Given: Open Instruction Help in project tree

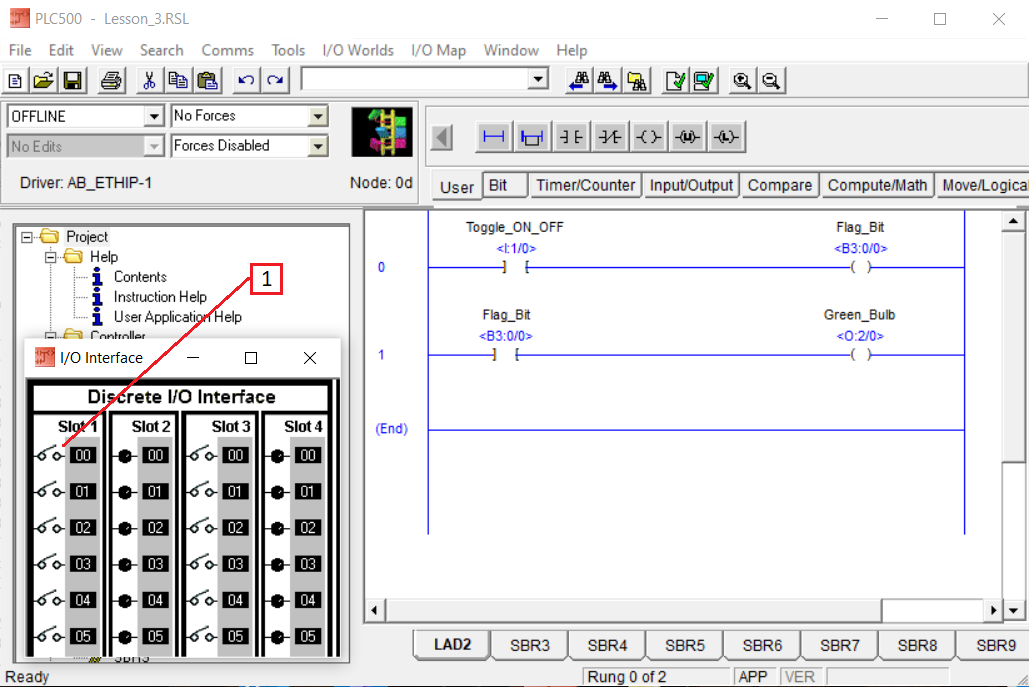Looking at the screenshot, I should (160, 297).
